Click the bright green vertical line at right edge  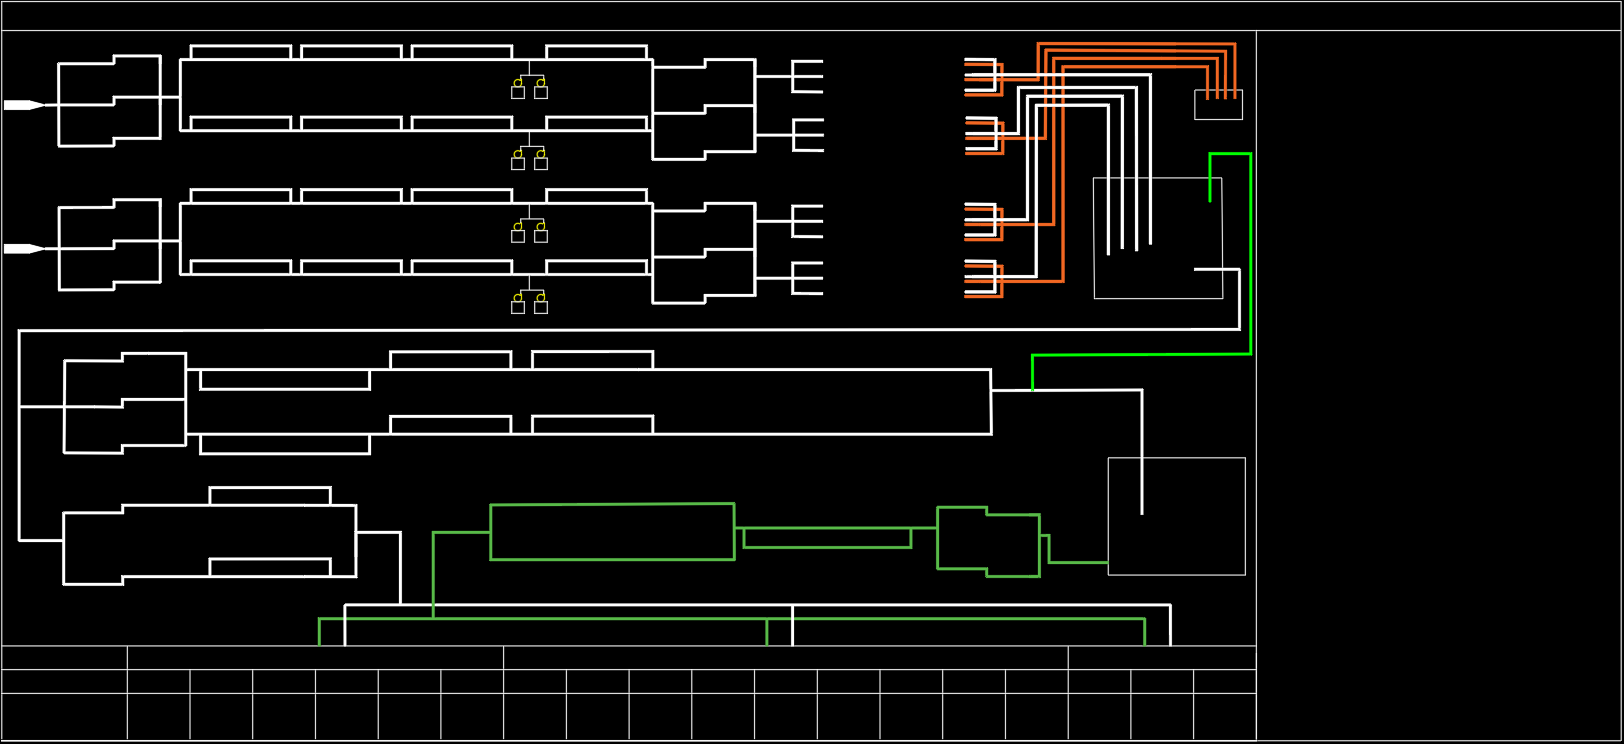(1250, 250)
